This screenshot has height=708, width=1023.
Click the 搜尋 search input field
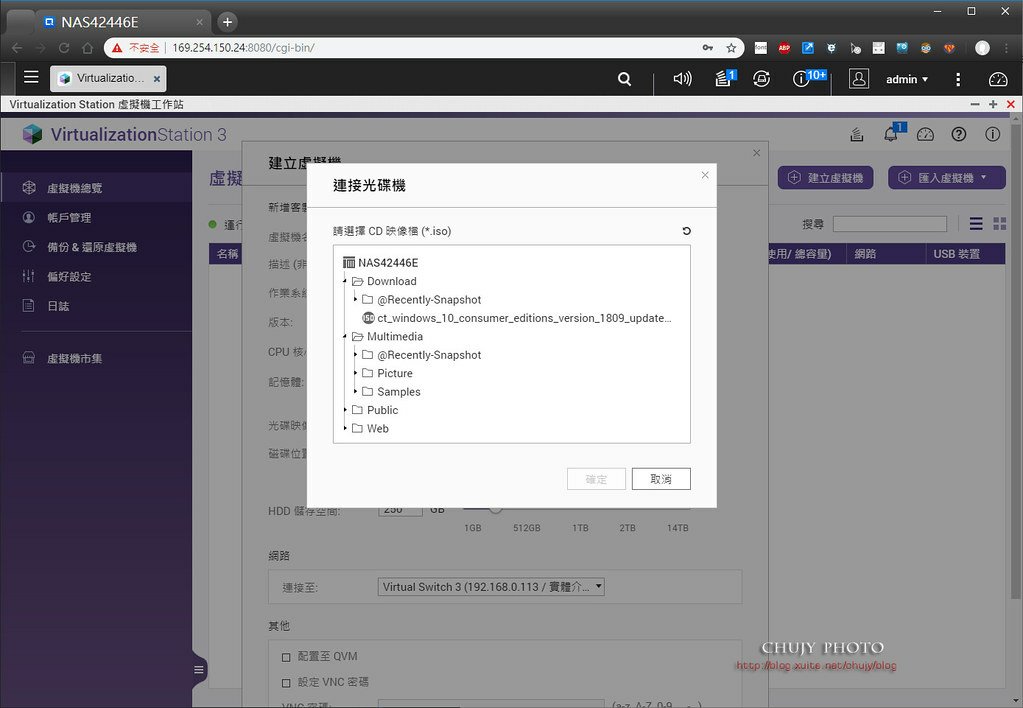click(x=889, y=224)
